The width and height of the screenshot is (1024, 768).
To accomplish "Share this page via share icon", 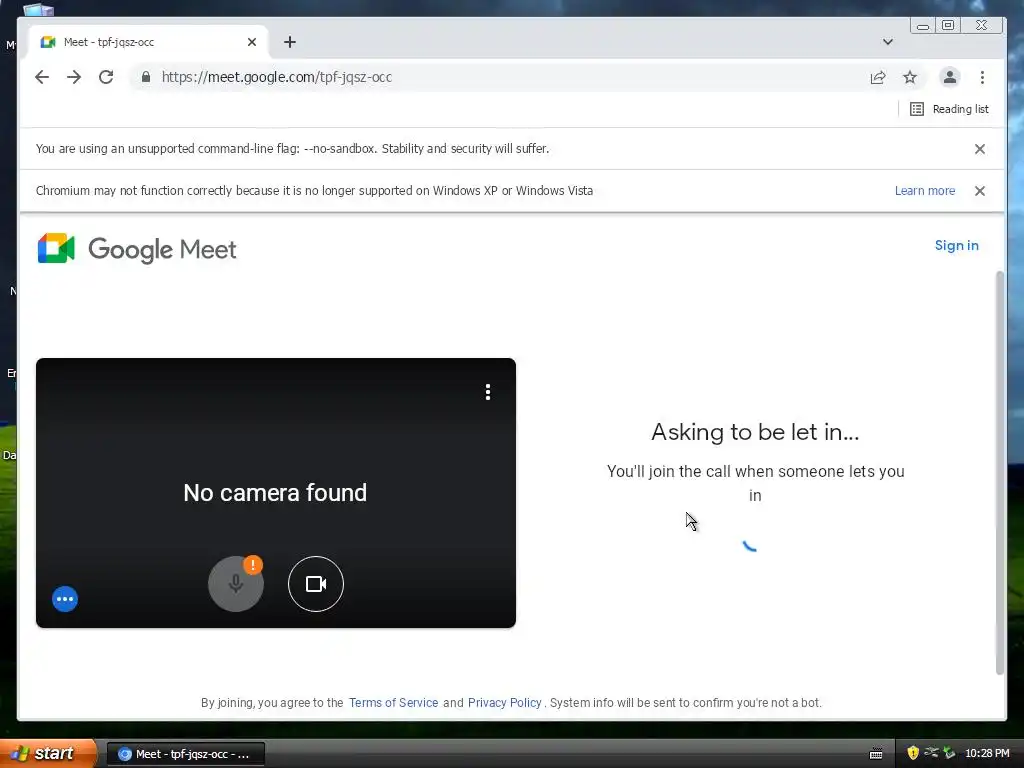I will pyautogui.click(x=878, y=77).
